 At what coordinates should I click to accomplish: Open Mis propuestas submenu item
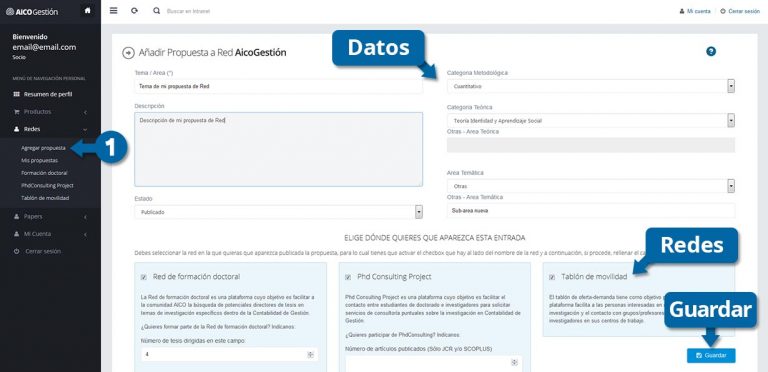click(39, 161)
